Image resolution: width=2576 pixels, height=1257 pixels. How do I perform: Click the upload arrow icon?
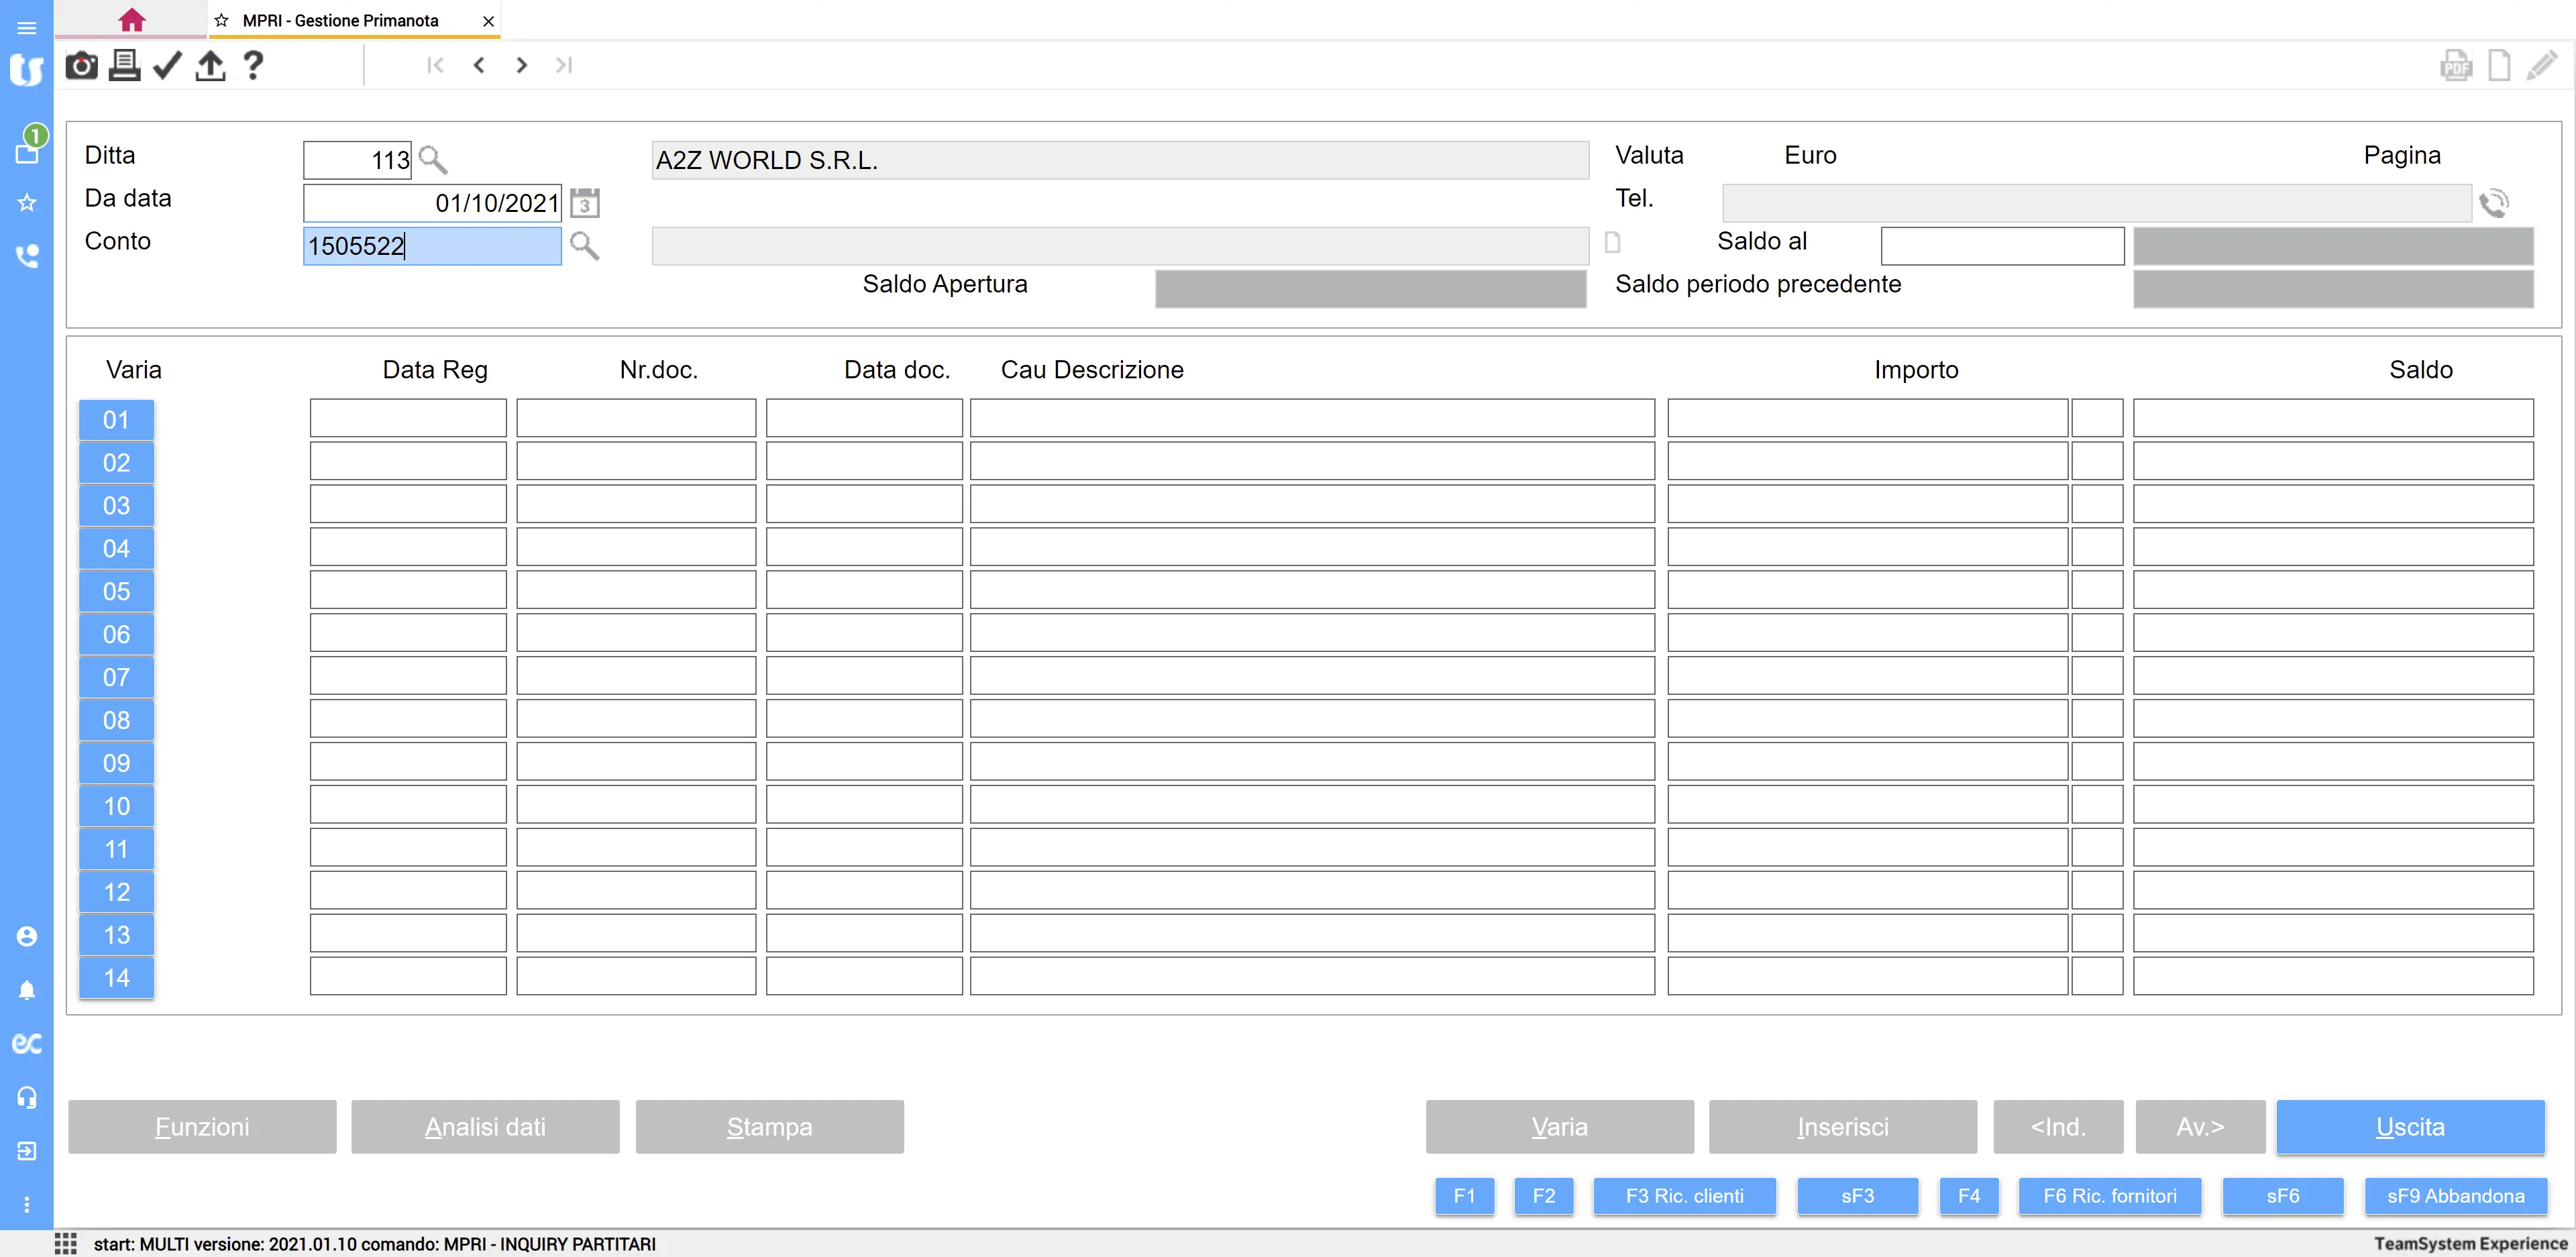pos(210,66)
